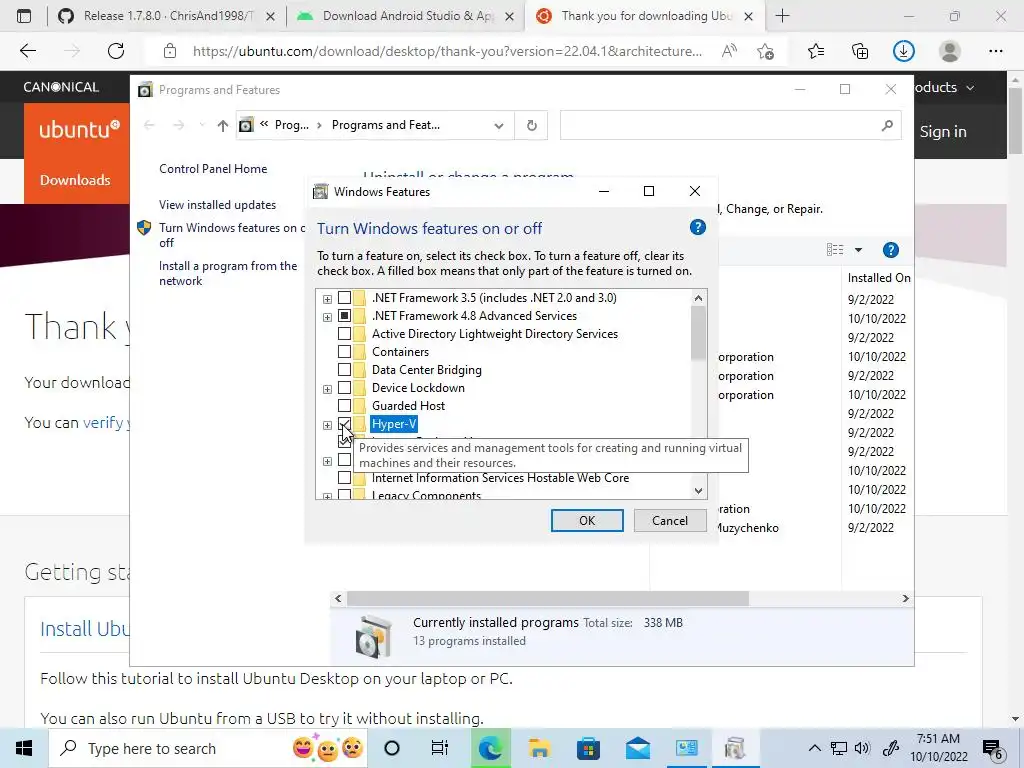This screenshot has height=768, width=1024.
Task: Click the Edge back arrow
Action: [x=28, y=51]
